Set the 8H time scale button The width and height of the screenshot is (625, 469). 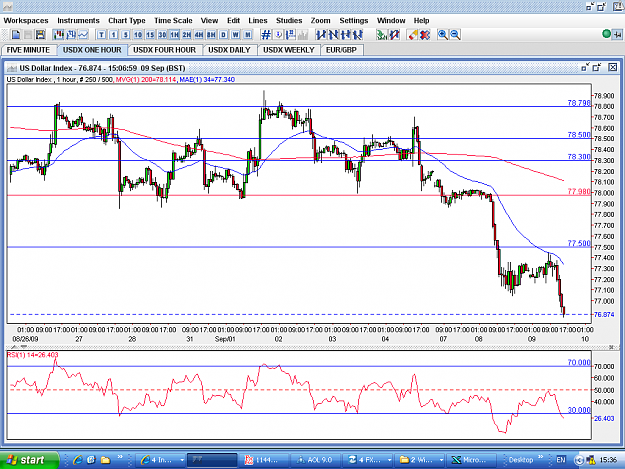(211, 35)
